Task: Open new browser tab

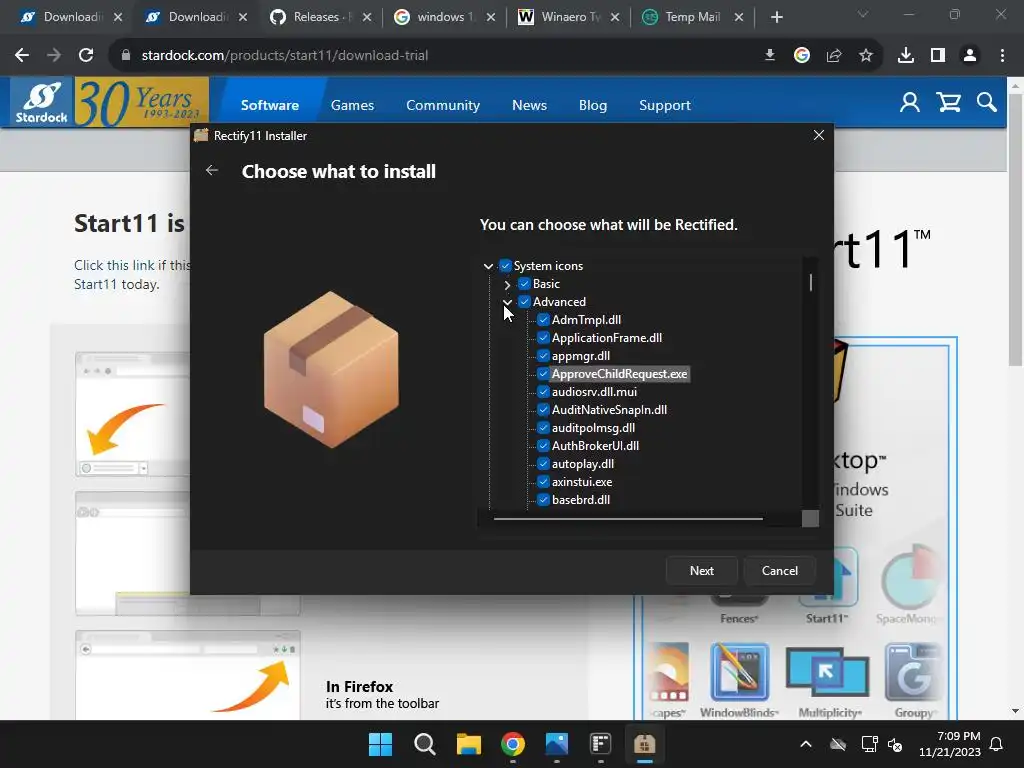Action: [x=776, y=18]
